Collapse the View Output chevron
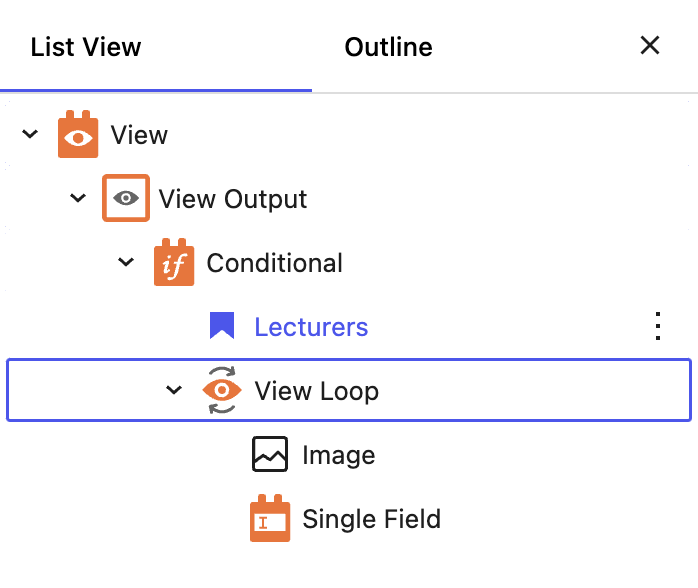 coord(78,198)
